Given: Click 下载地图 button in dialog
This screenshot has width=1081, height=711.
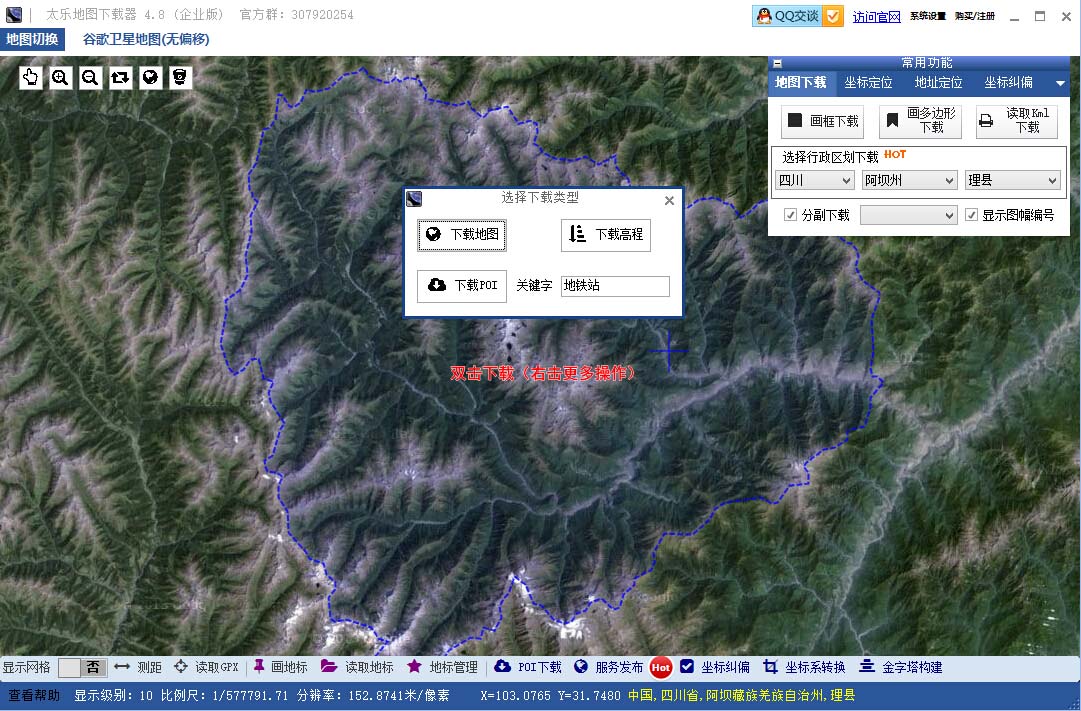Looking at the screenshot, I should coord(462,234).
